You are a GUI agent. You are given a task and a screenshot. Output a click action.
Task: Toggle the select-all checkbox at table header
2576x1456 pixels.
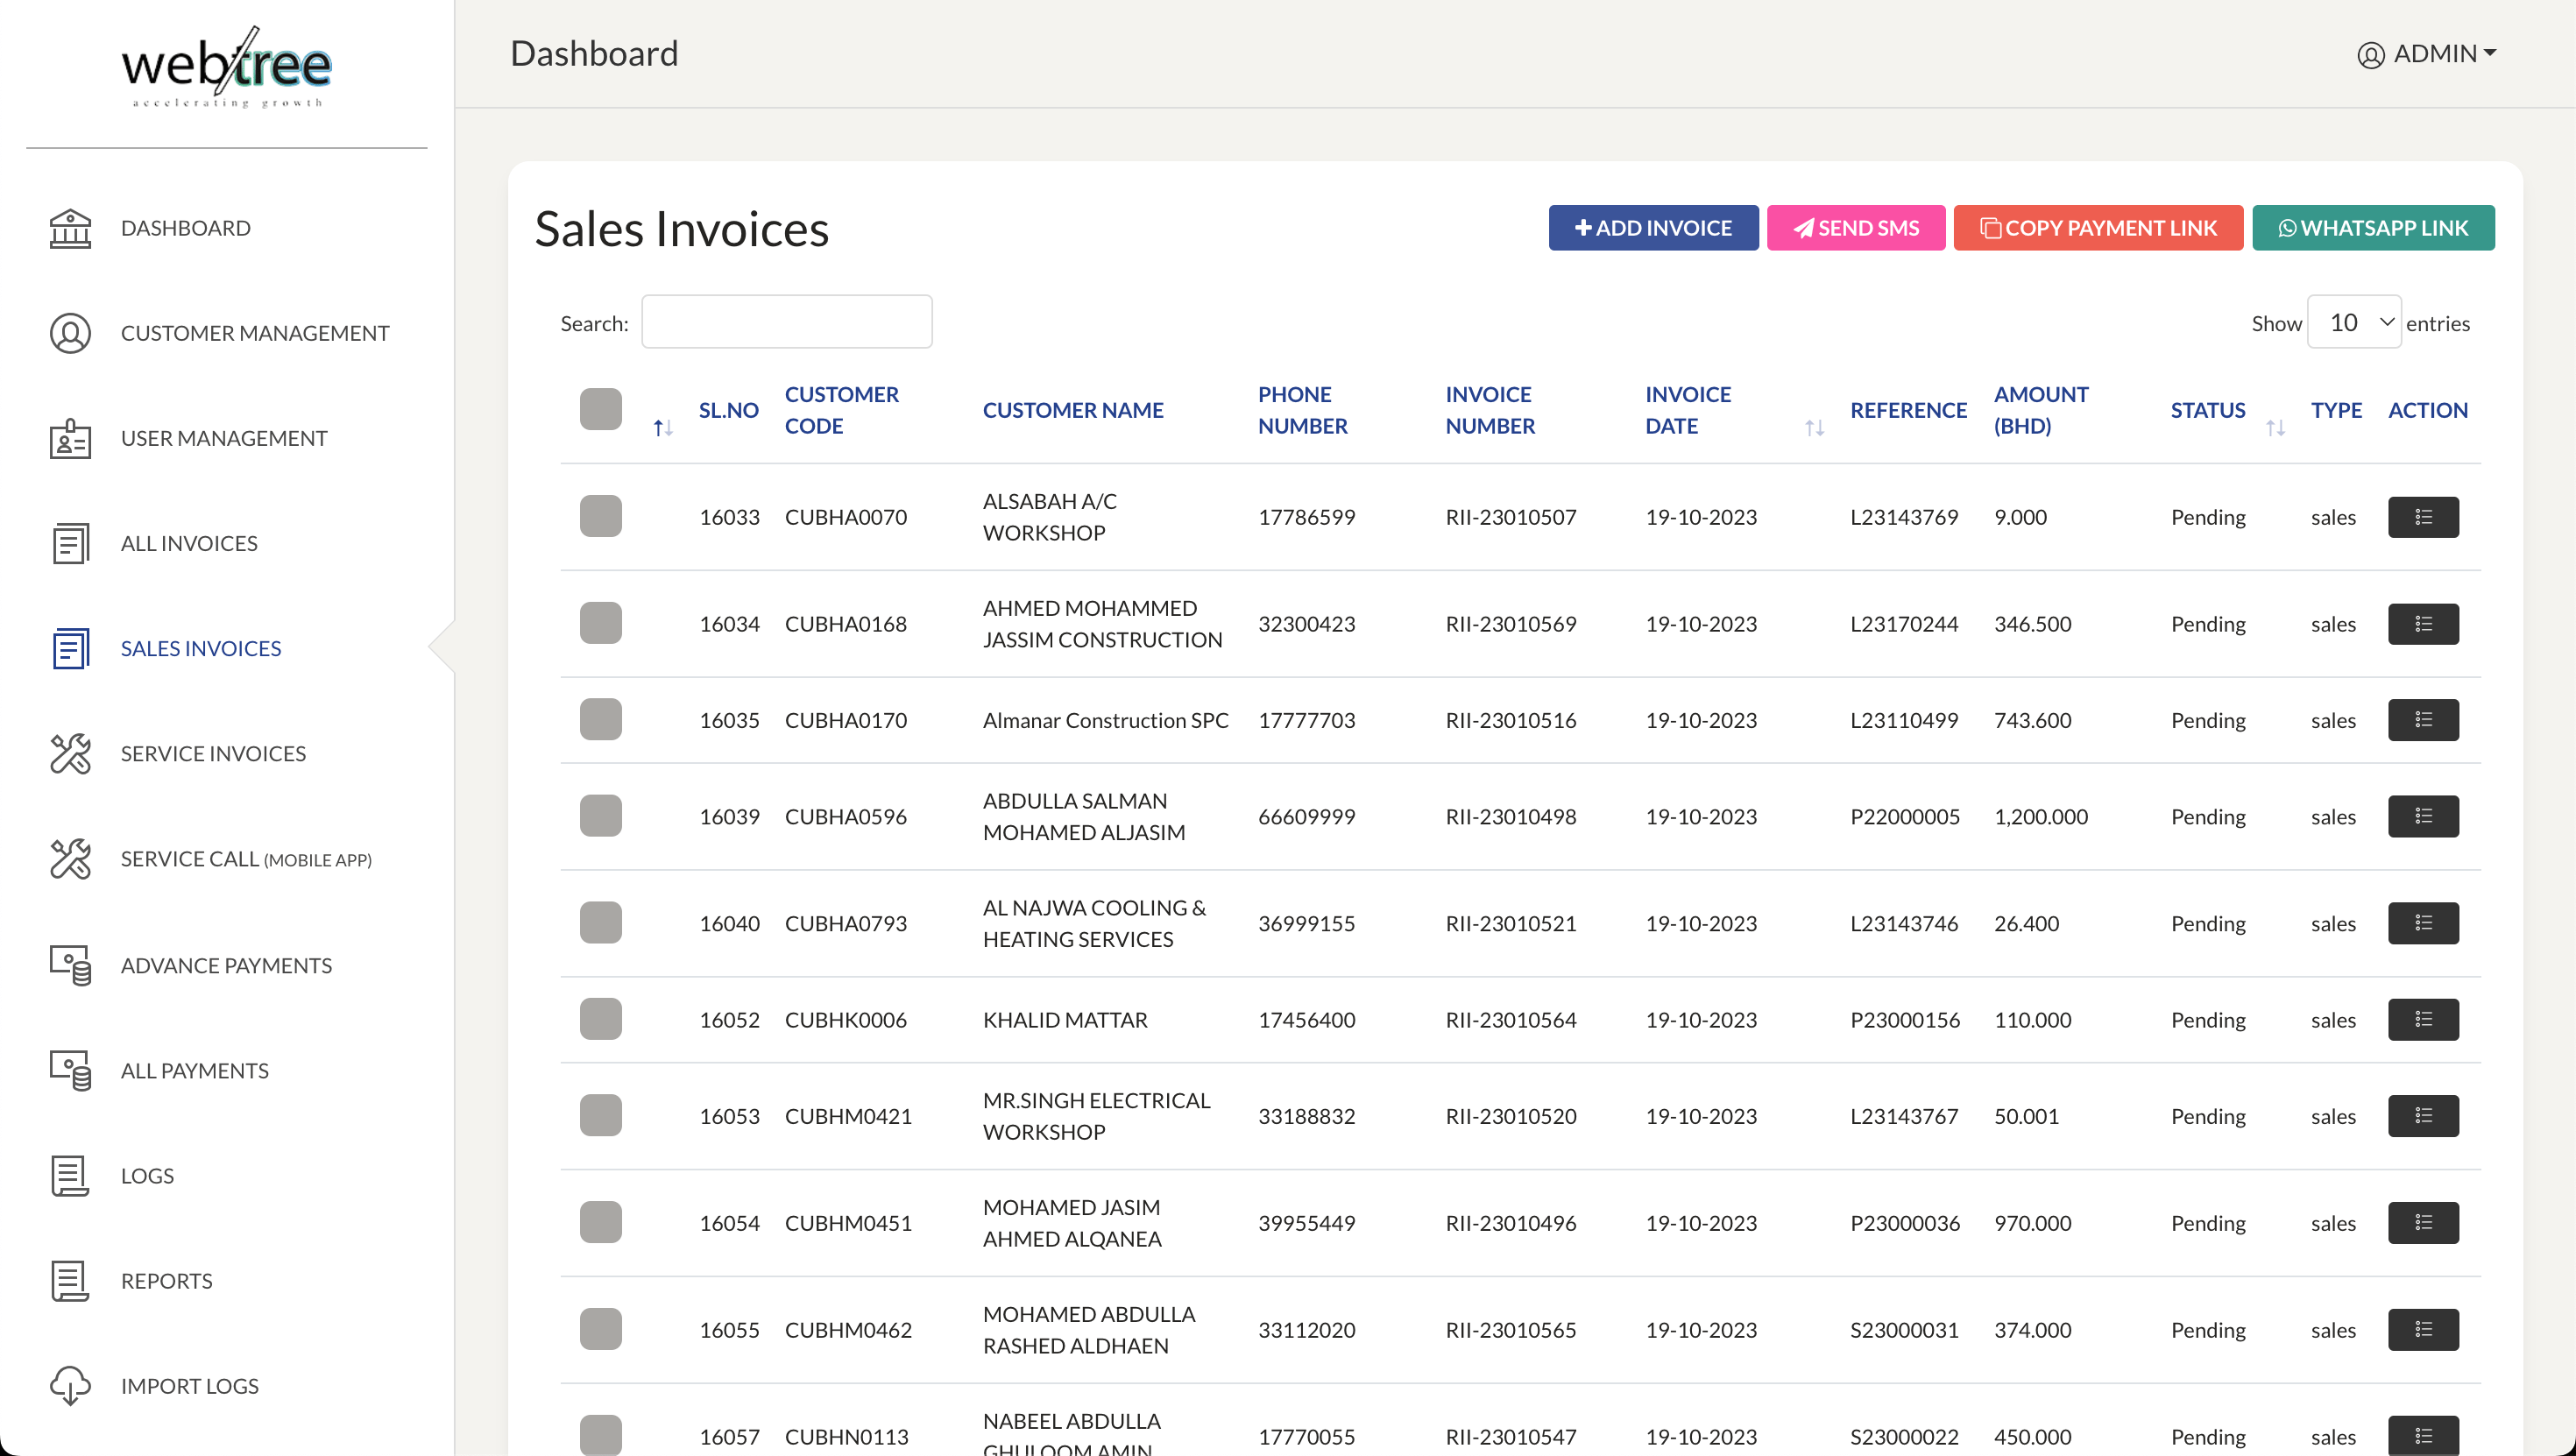602,408
